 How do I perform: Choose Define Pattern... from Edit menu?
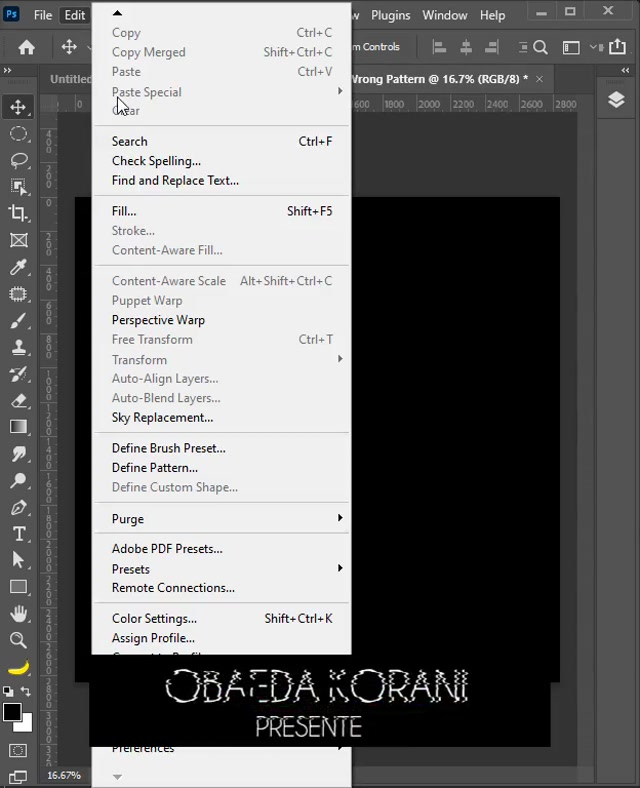(155, 468)
